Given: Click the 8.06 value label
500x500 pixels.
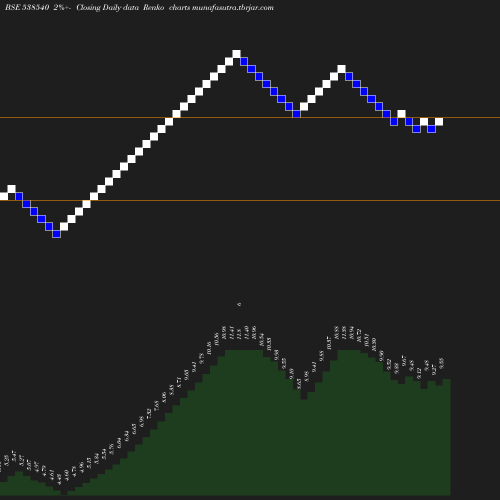Looking at the screenshot, I should coord(164,397).
